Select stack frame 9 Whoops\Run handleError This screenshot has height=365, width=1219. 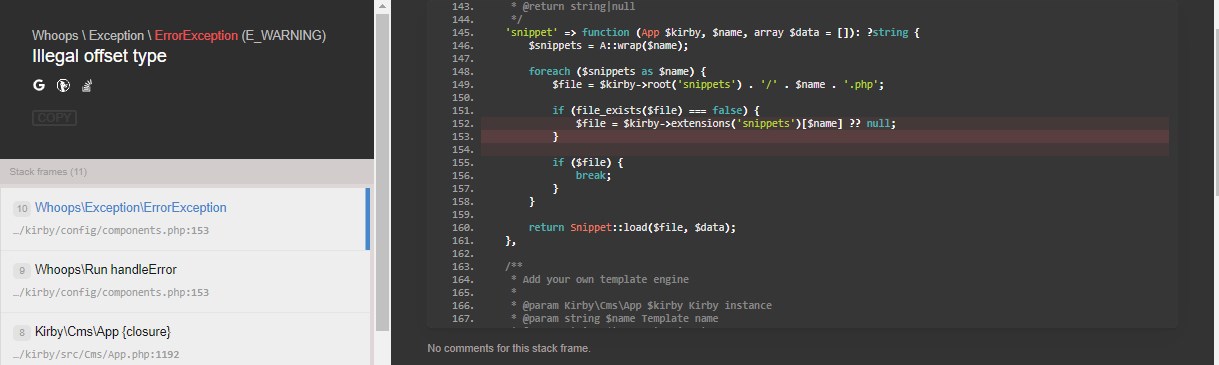click(x=184, y=280)
